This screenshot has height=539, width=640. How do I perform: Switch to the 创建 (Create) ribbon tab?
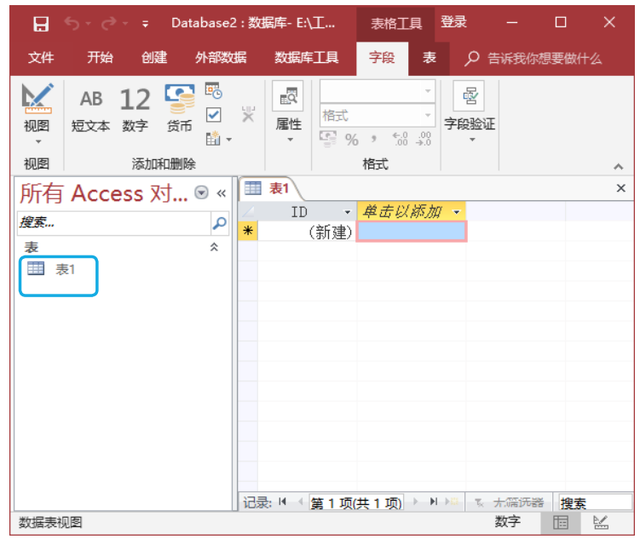point(154,58)
